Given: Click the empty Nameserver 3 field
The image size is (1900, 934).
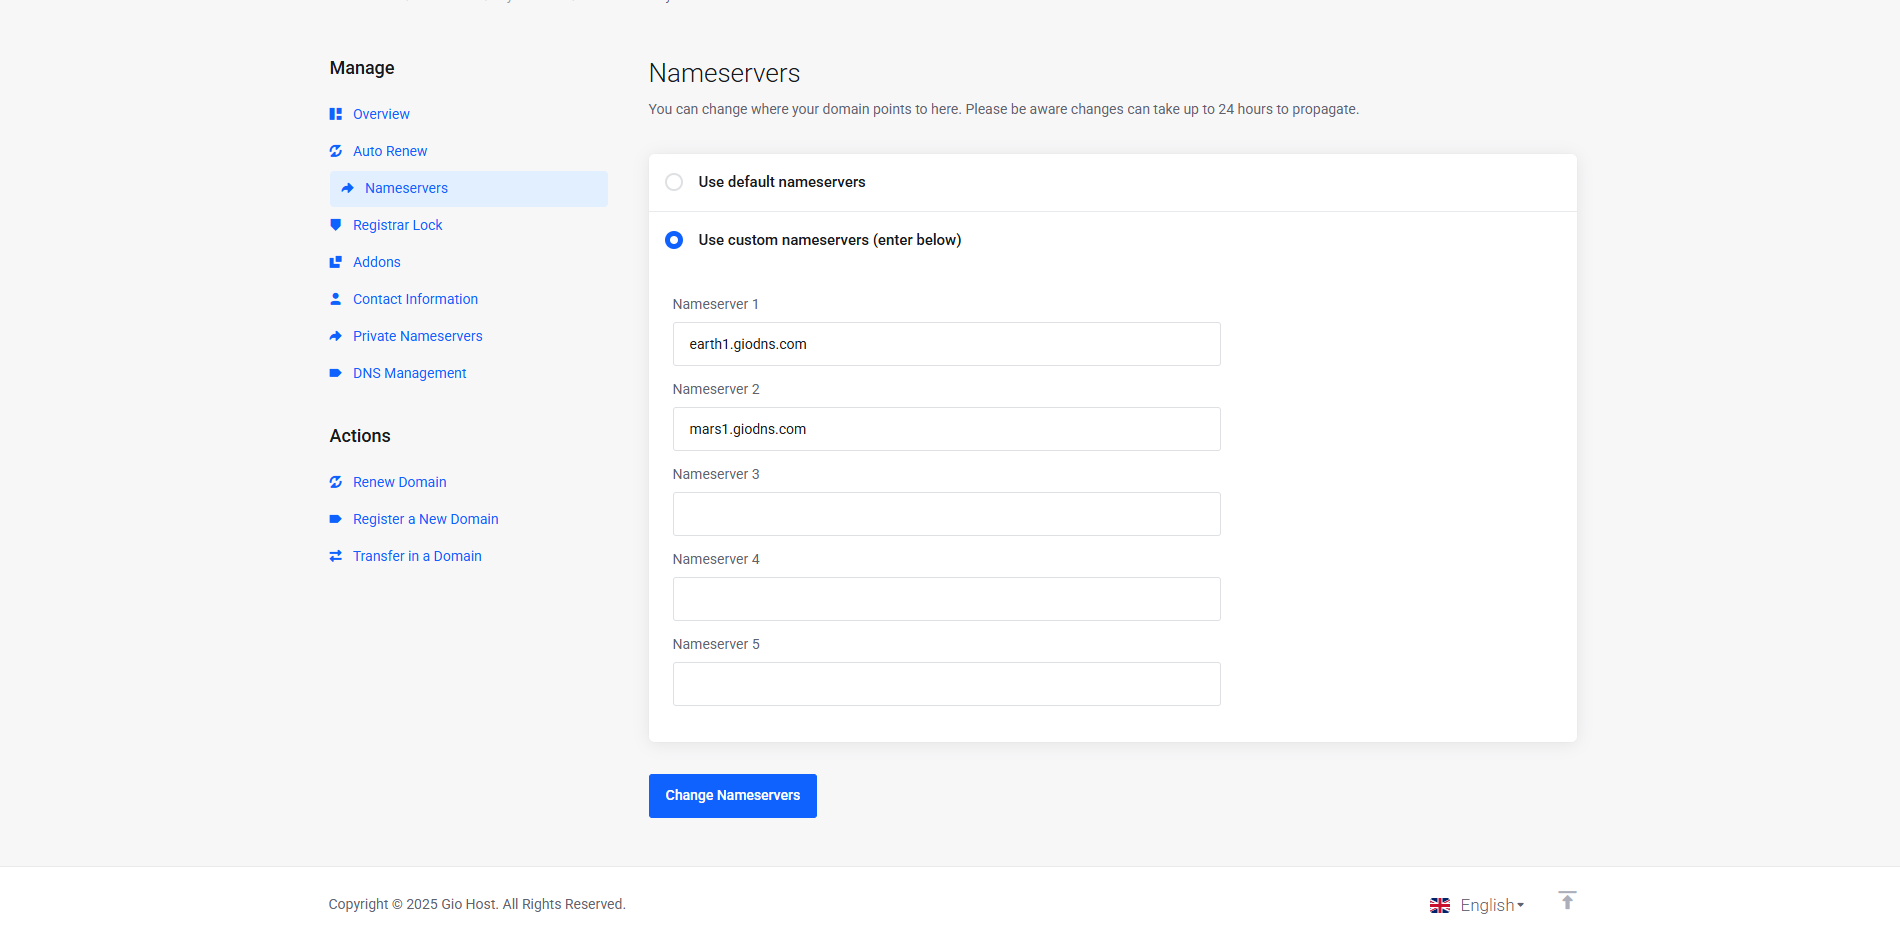Looking at the screenshot, I should [947, 514].
